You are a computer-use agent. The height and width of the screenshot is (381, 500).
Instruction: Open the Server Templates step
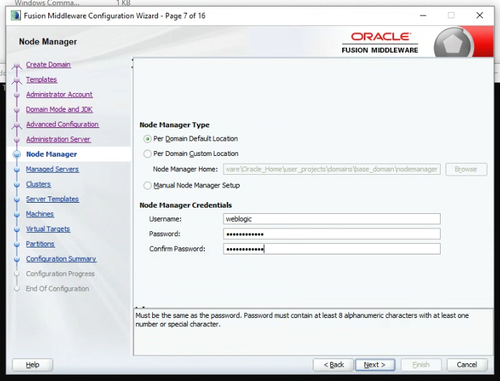52,199
